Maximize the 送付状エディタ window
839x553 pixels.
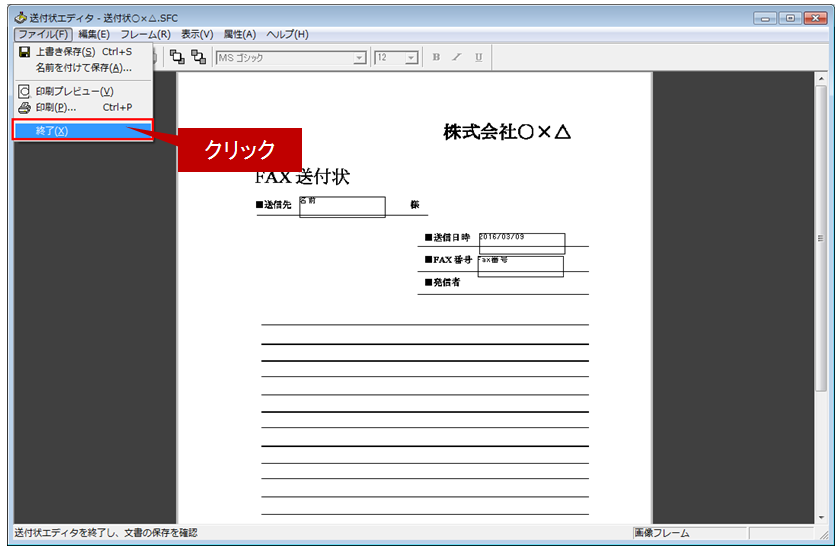pyautogui.click(x=790, y=19)
